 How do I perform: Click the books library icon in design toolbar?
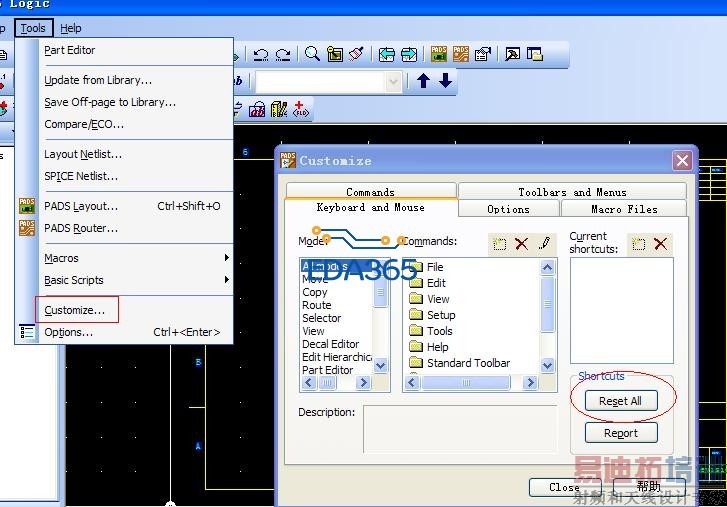(x=279, y=109)
